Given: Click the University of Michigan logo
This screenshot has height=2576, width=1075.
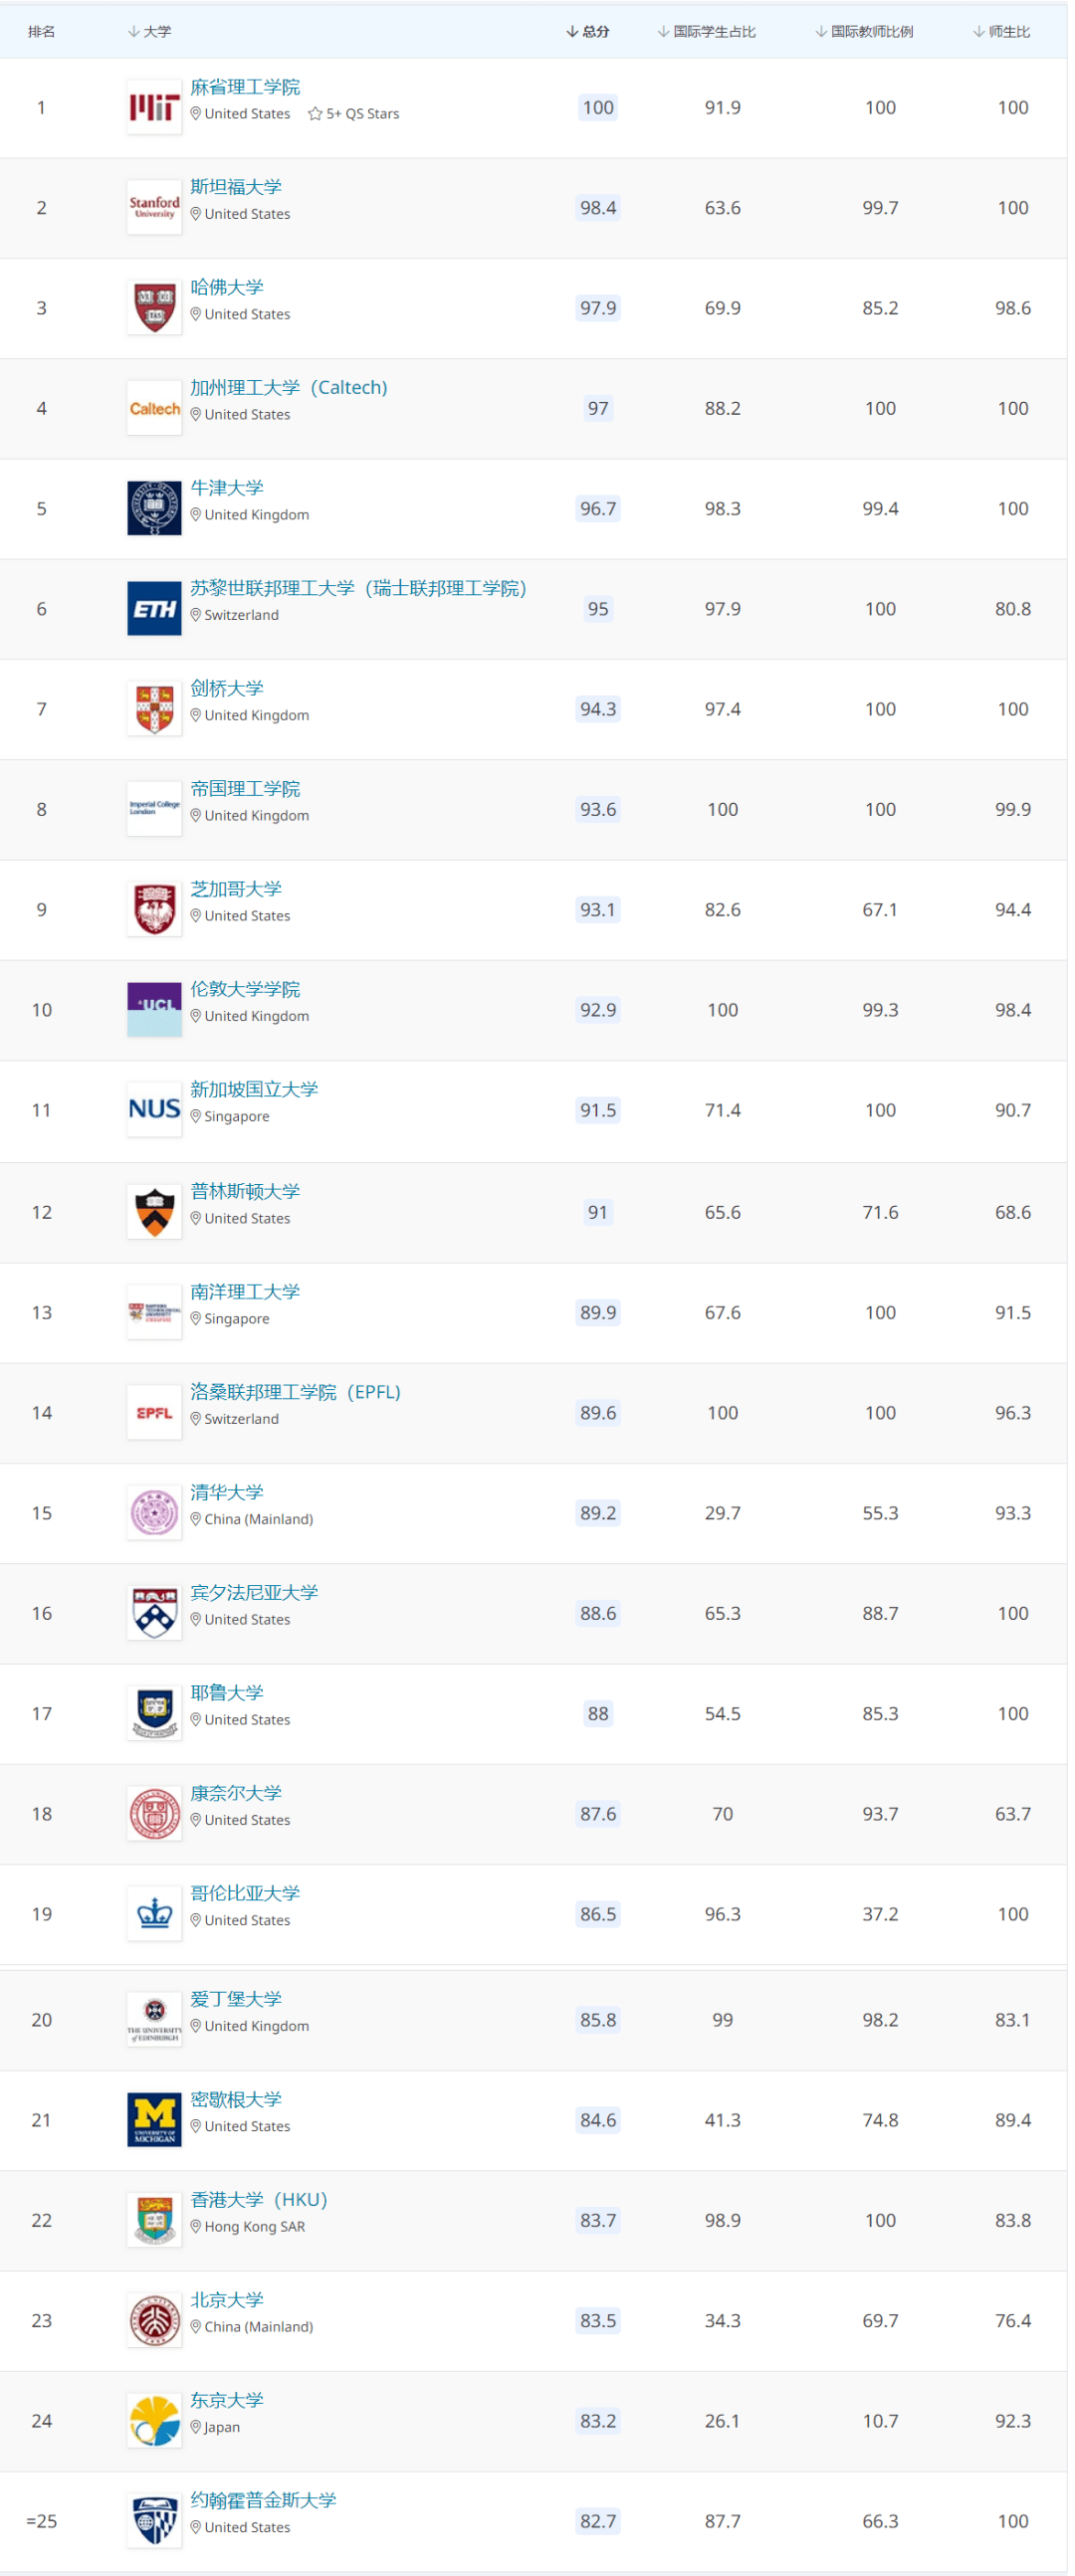Looking at the screenshot, I should [x=155, y=2122].
